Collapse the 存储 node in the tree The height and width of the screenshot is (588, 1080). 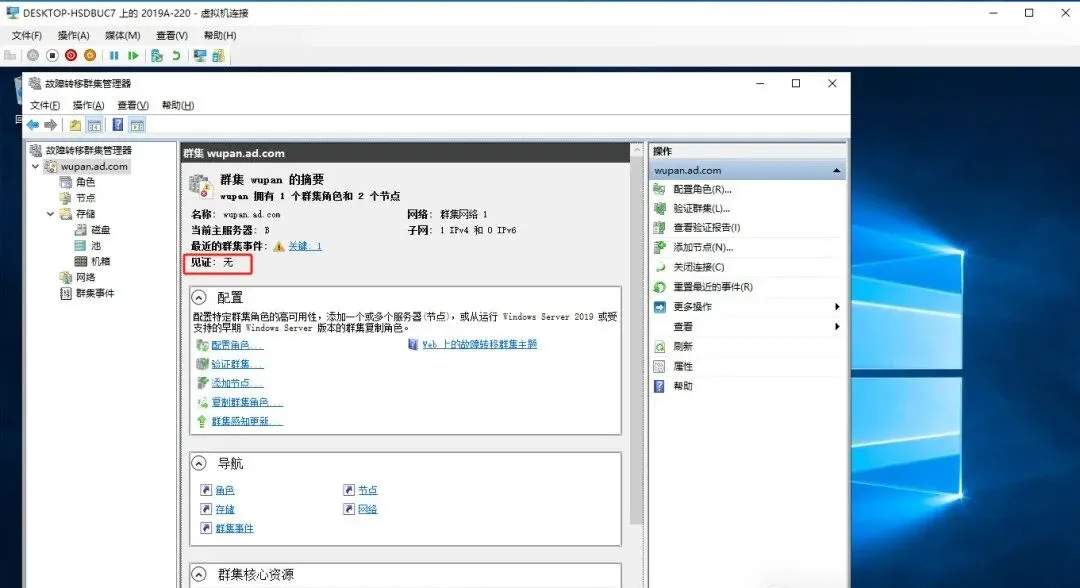pos(49,213)
